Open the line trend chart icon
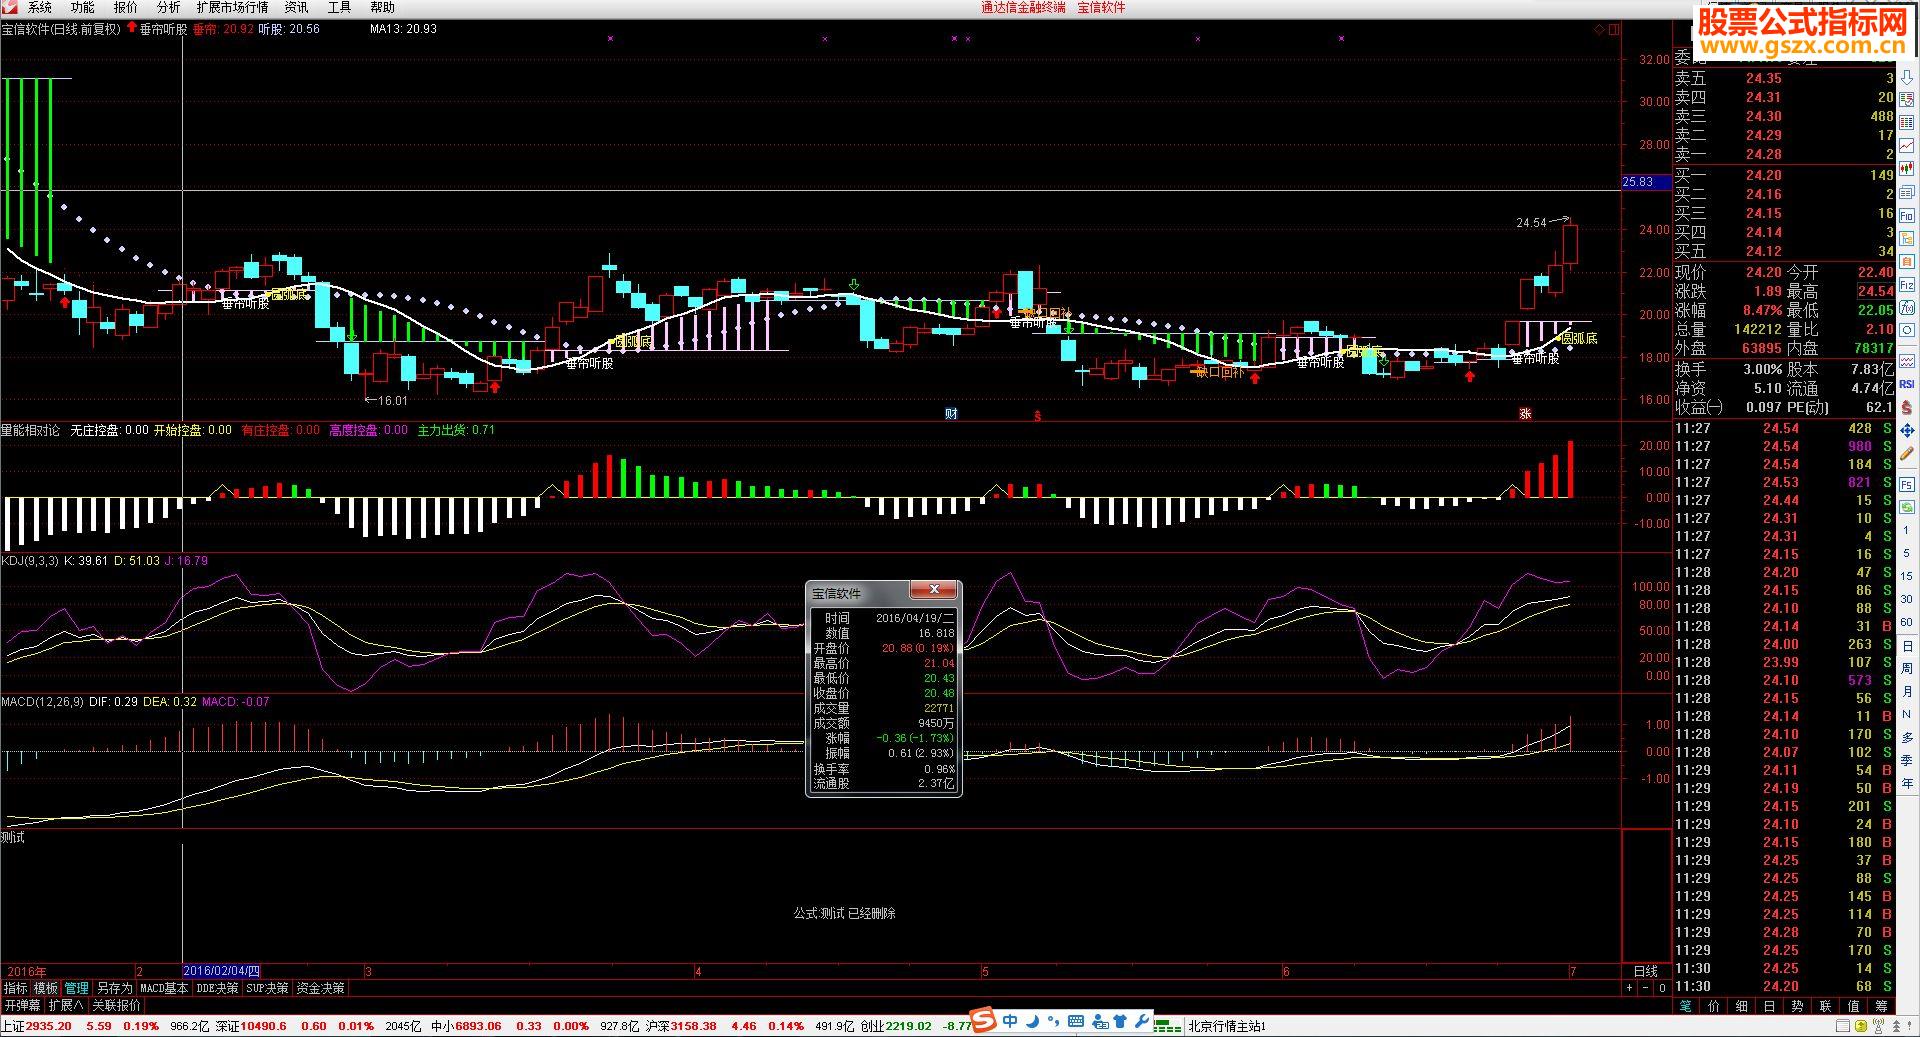The image size is (1920, 1037). [1907, 145]
